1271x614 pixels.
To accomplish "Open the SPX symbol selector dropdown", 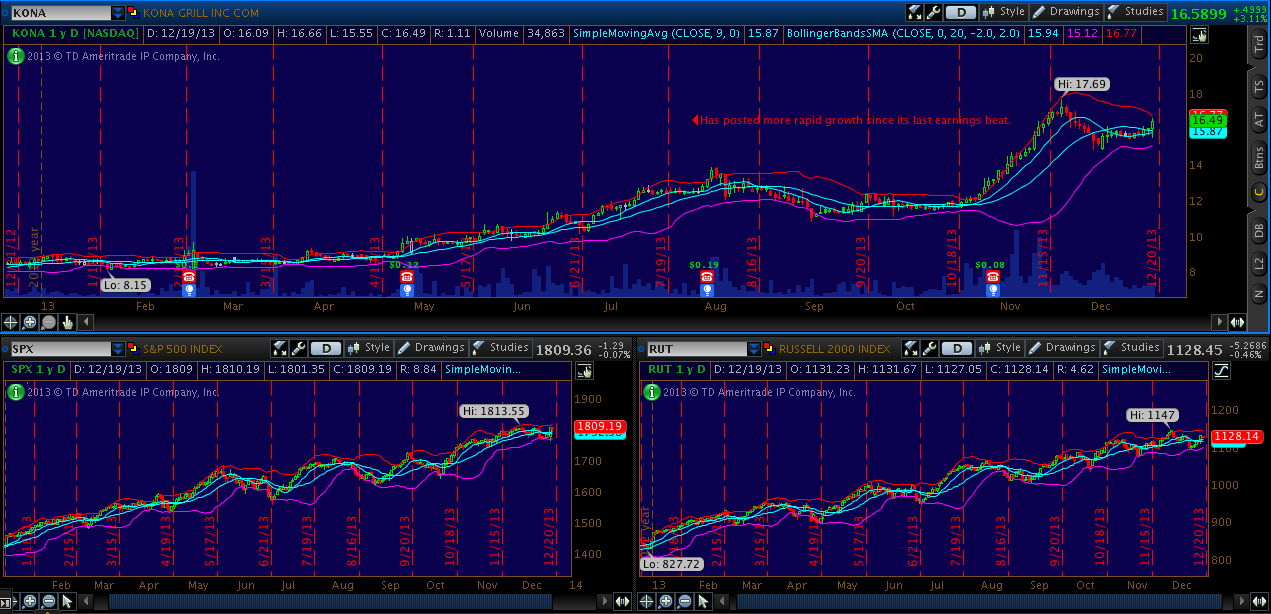I will click(x=118, y=349).
